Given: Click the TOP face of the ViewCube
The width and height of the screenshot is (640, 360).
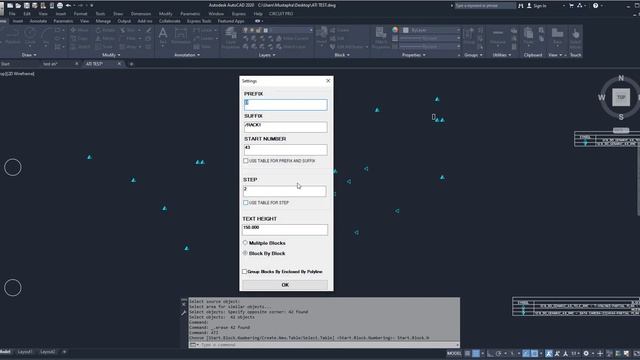Looking at the screenshot, I should pyautogui.click(x=620, y=98).
